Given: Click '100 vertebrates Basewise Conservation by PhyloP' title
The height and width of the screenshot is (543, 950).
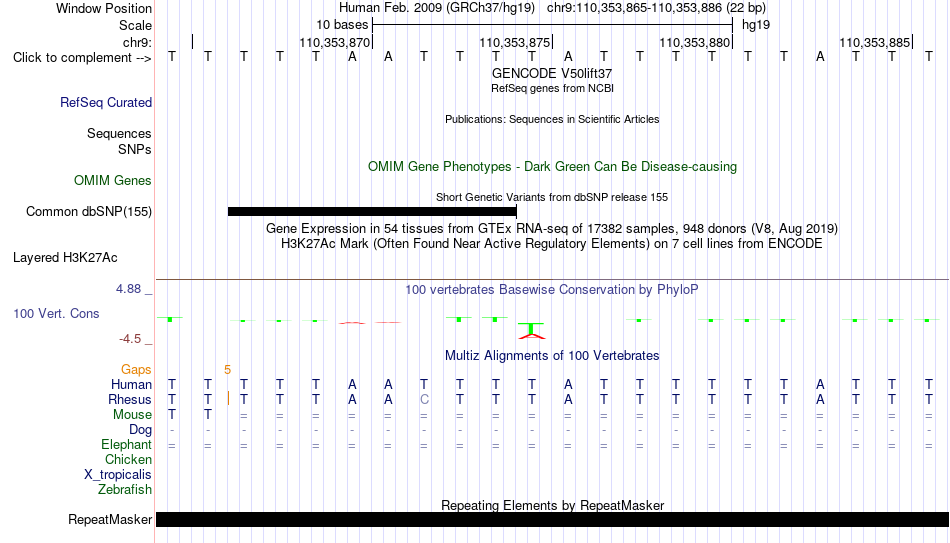Looking at the screenshot, I should (552, 290).
